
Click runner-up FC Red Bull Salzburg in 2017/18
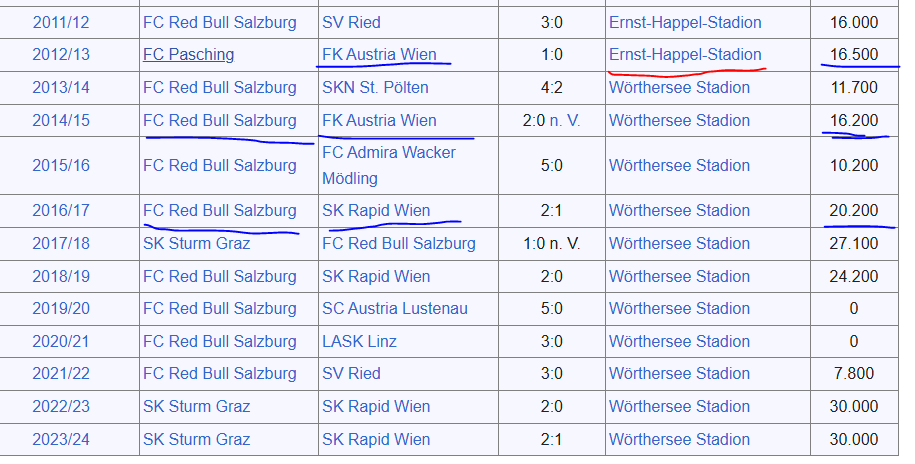click(x=398, y=244)
